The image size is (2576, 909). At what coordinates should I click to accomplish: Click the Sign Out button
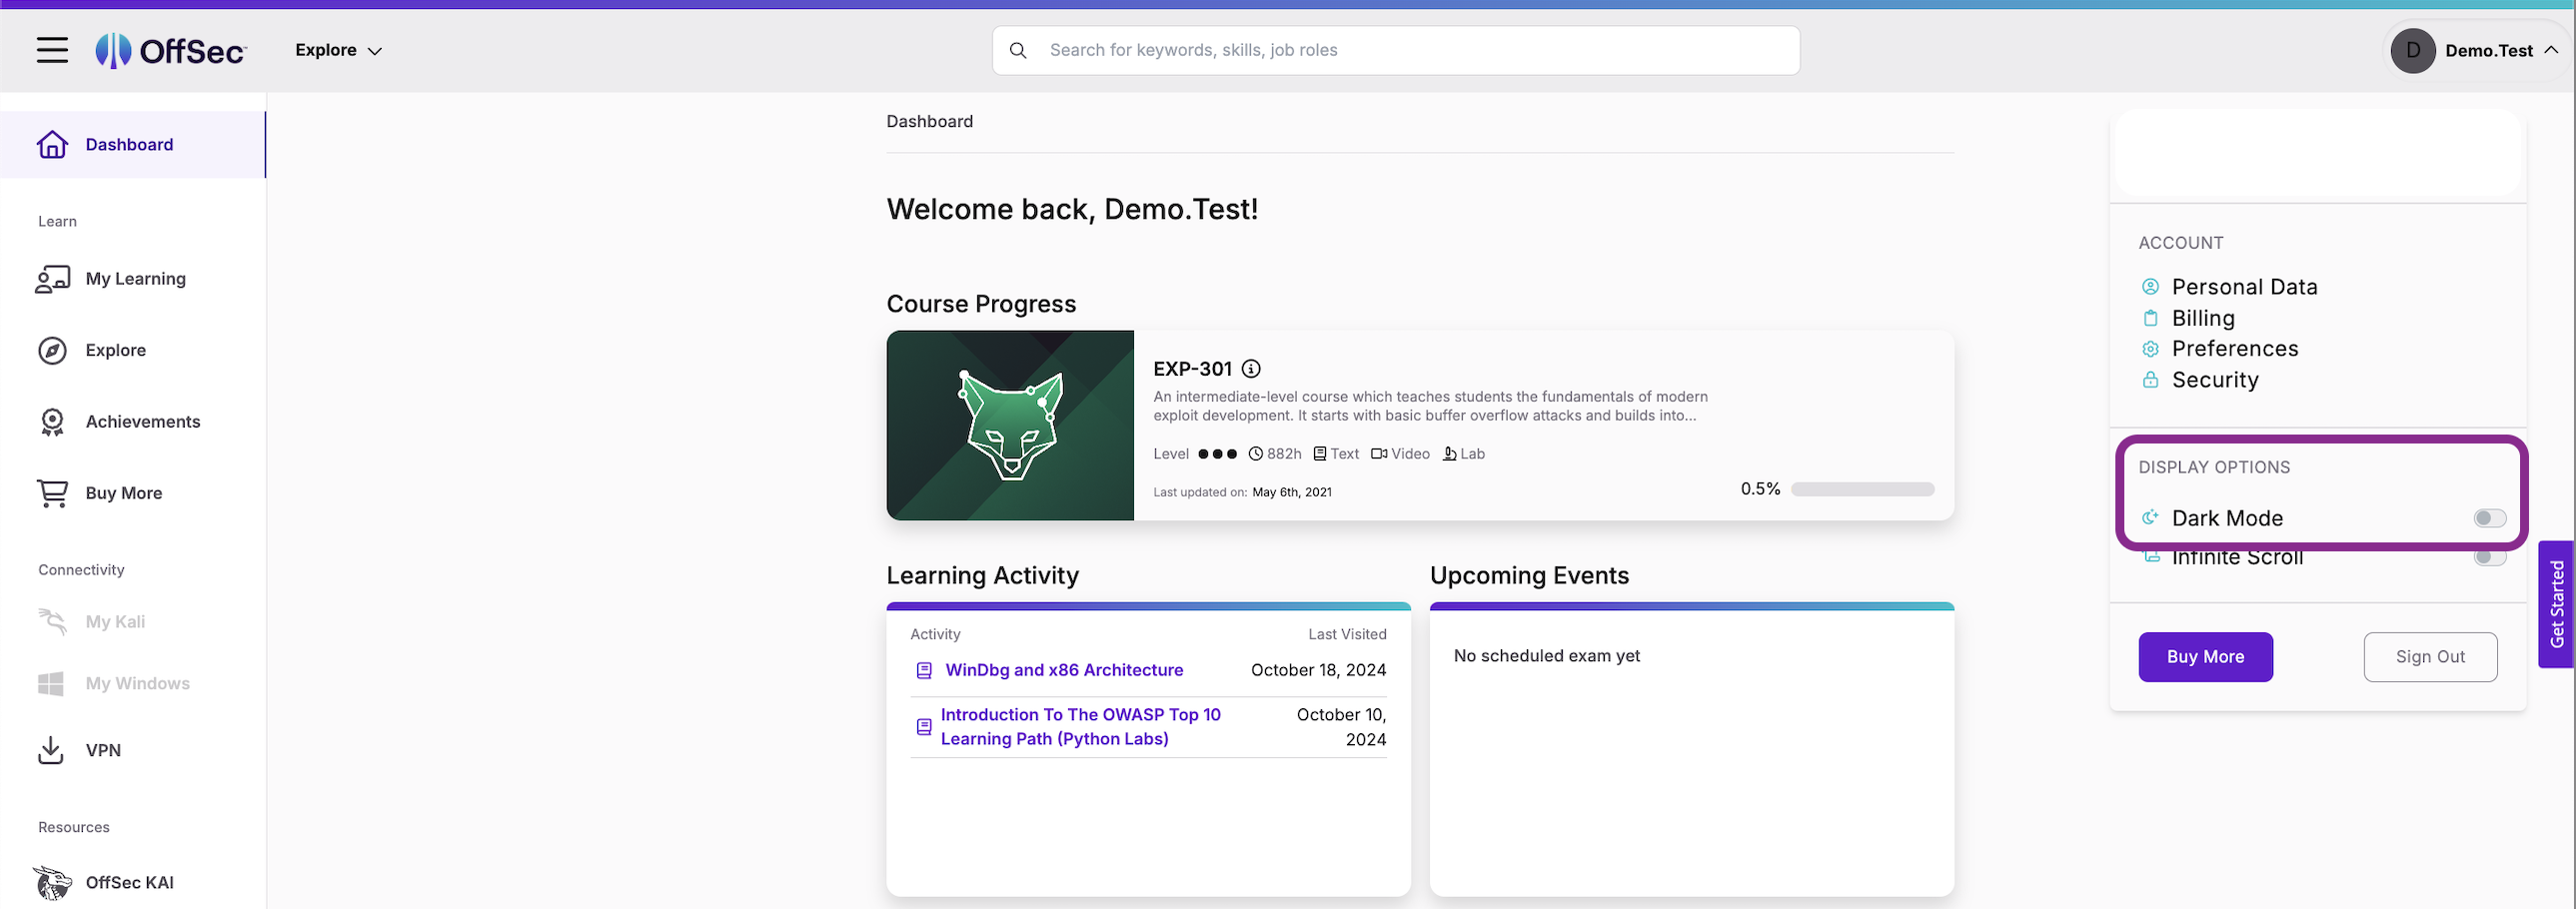(2430, 657)
